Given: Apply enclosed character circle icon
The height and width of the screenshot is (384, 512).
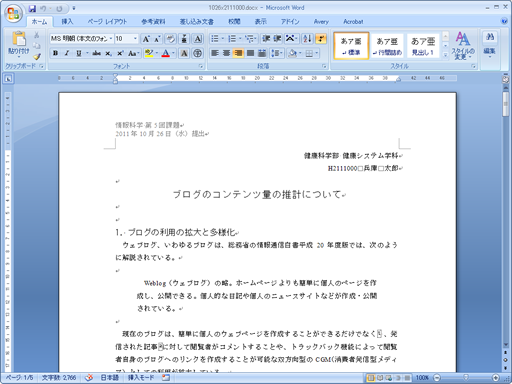Looking at the screenshot, I should (198, 53).
